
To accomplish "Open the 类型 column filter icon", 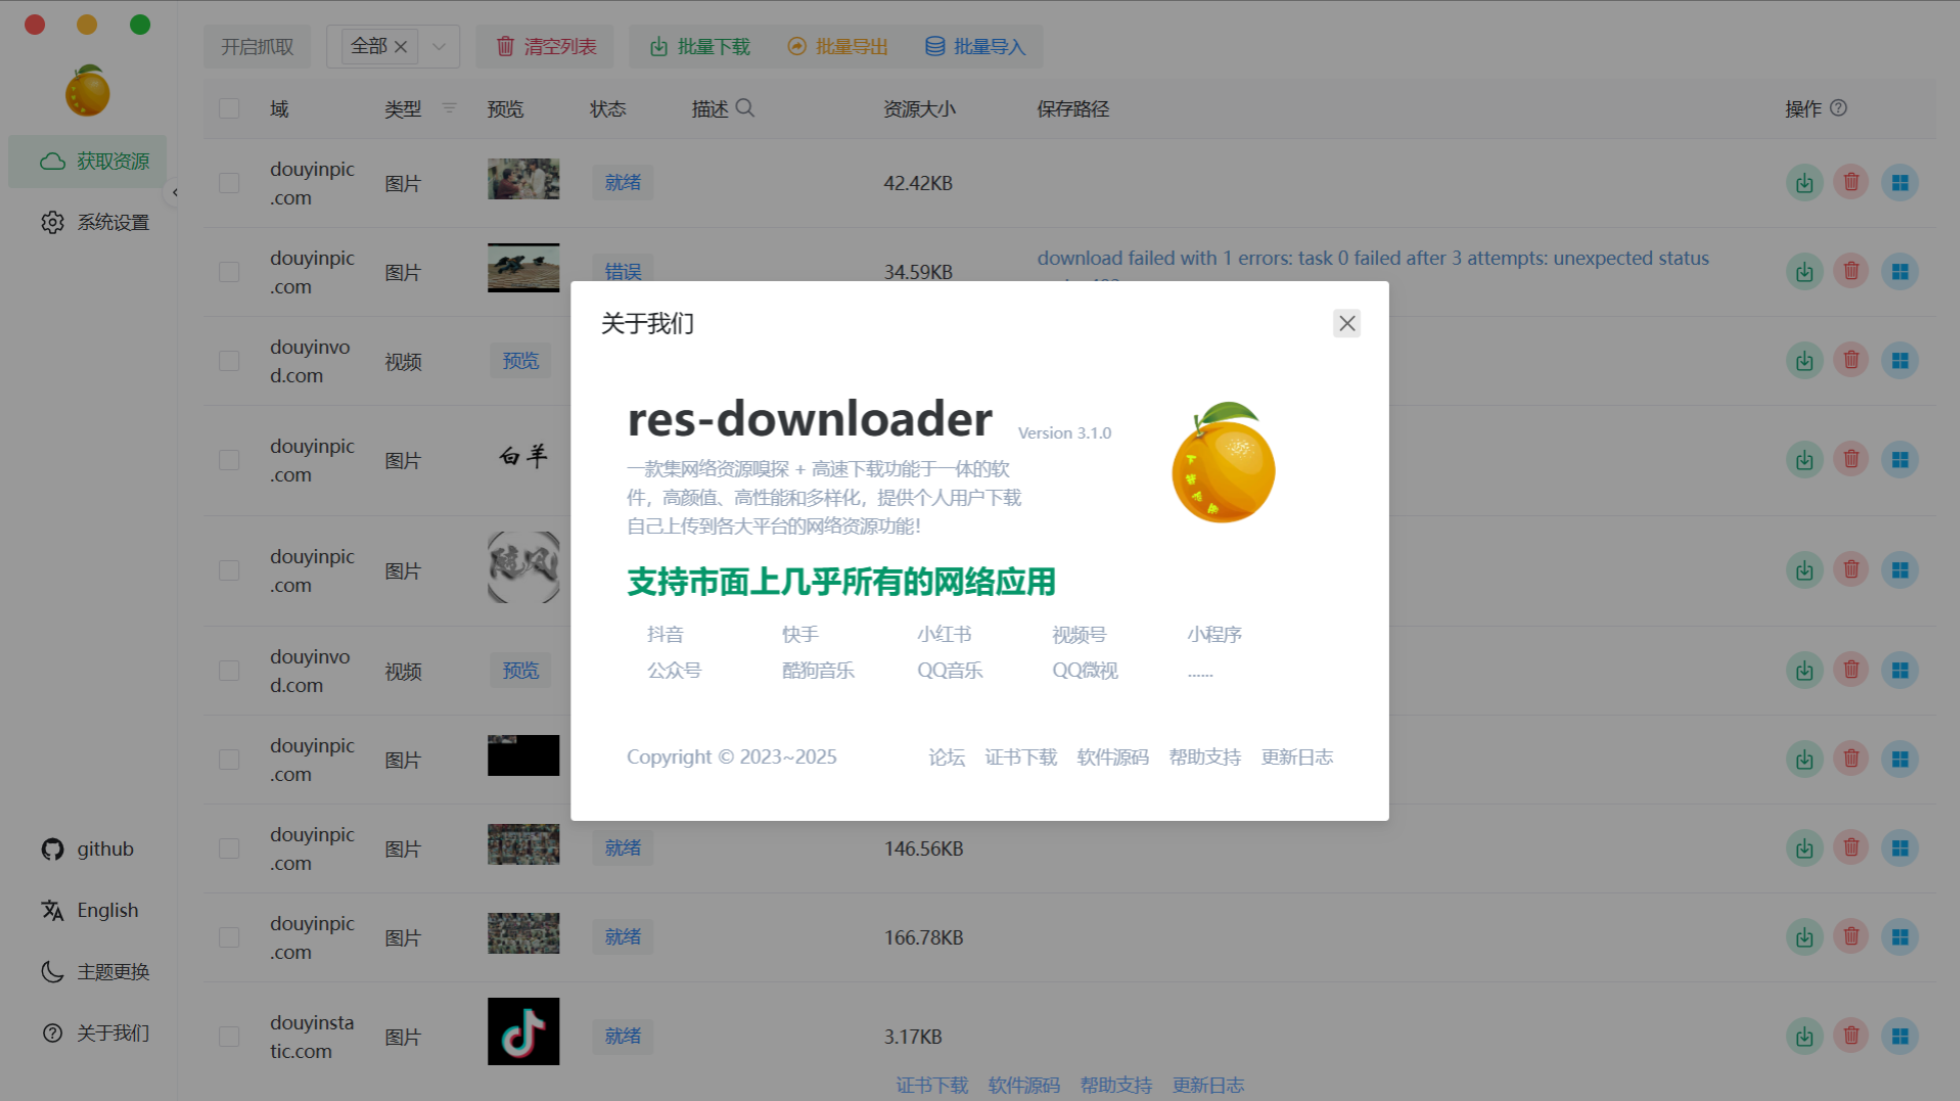I will coord(449,108).
